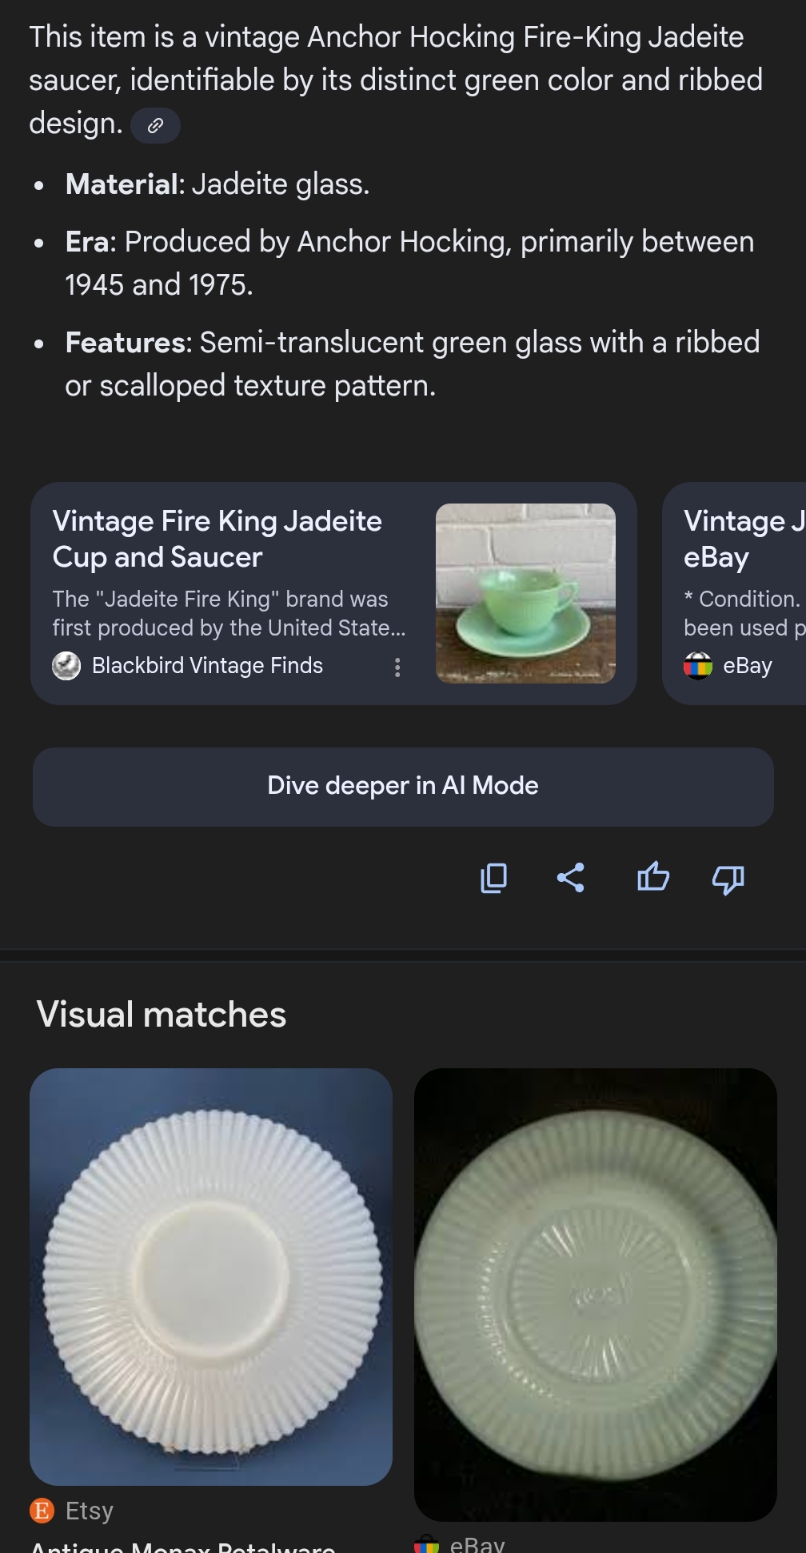Open three-dot menu on Blackbird card
This screenshot has width=806, height=1553.
click(x=397, y=667)
